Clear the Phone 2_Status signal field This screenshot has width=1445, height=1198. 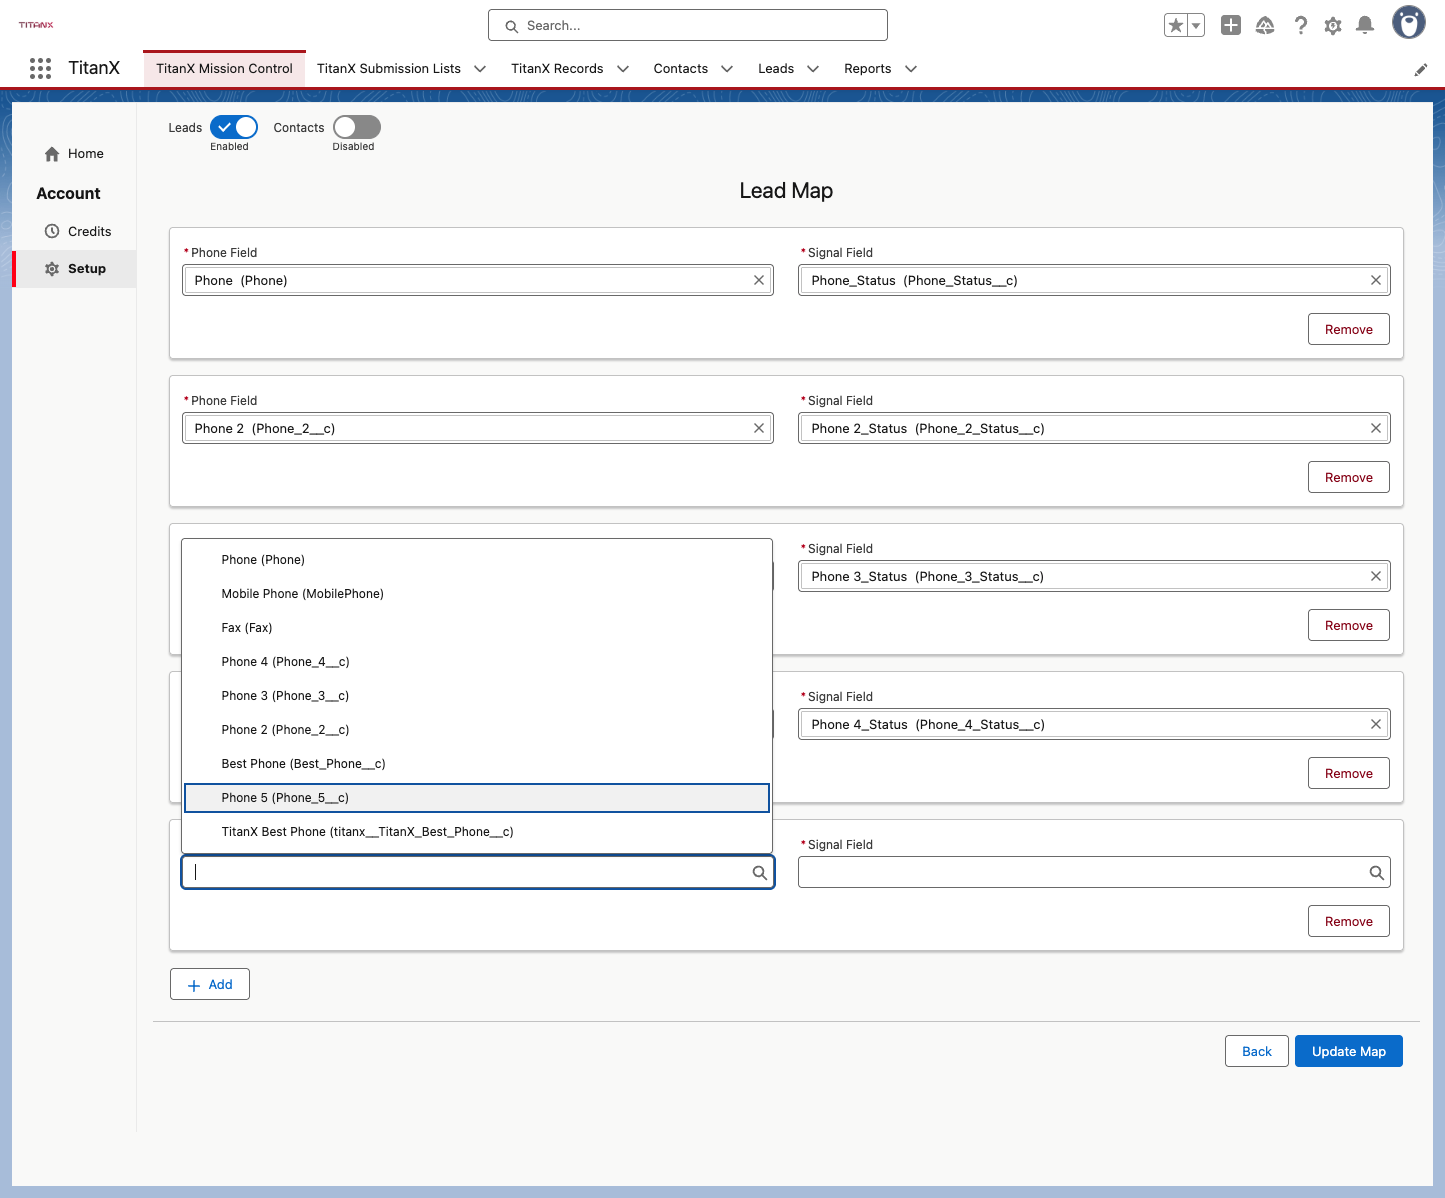coord(1376,429)
